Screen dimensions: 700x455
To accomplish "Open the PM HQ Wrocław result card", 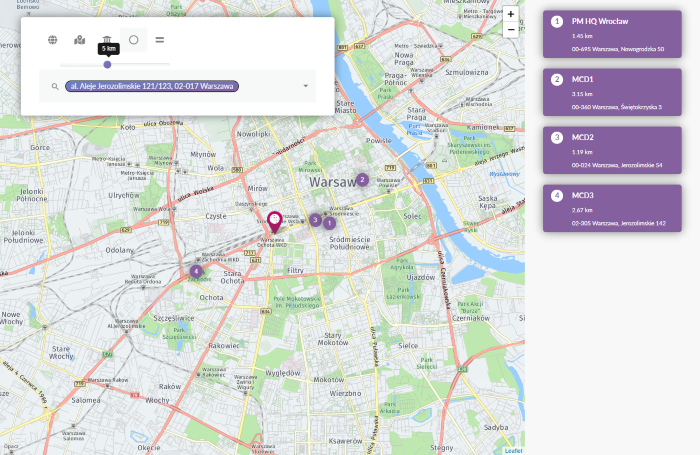I will [x=612, y=35].
